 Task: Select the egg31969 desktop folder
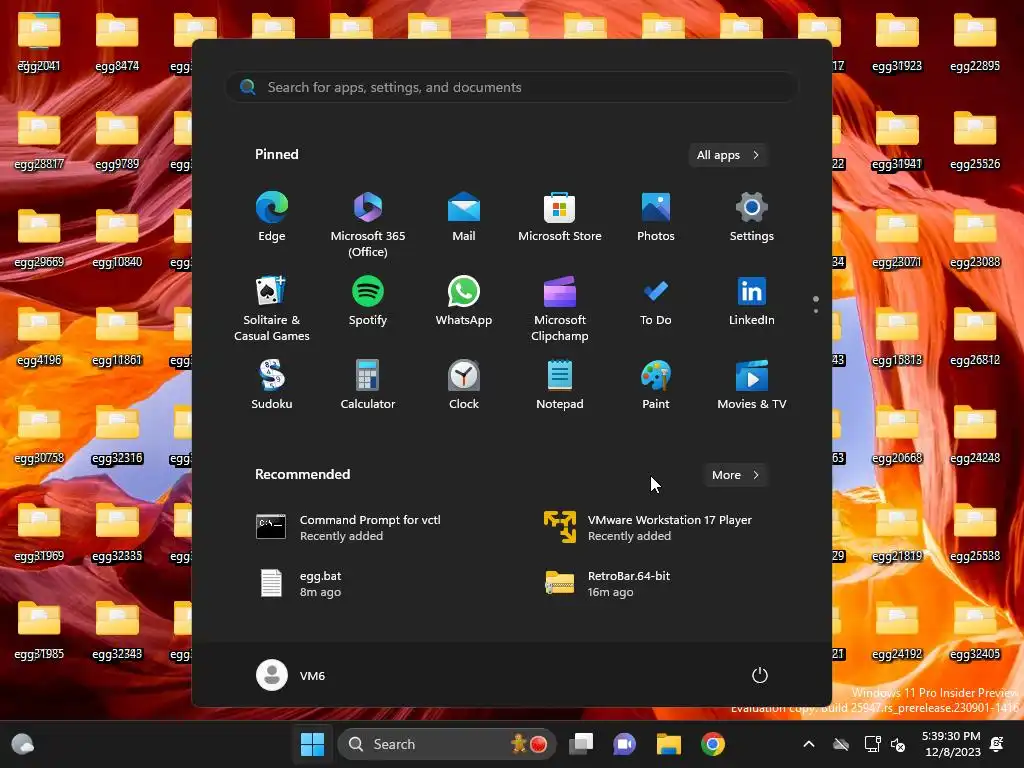[39, 532]
